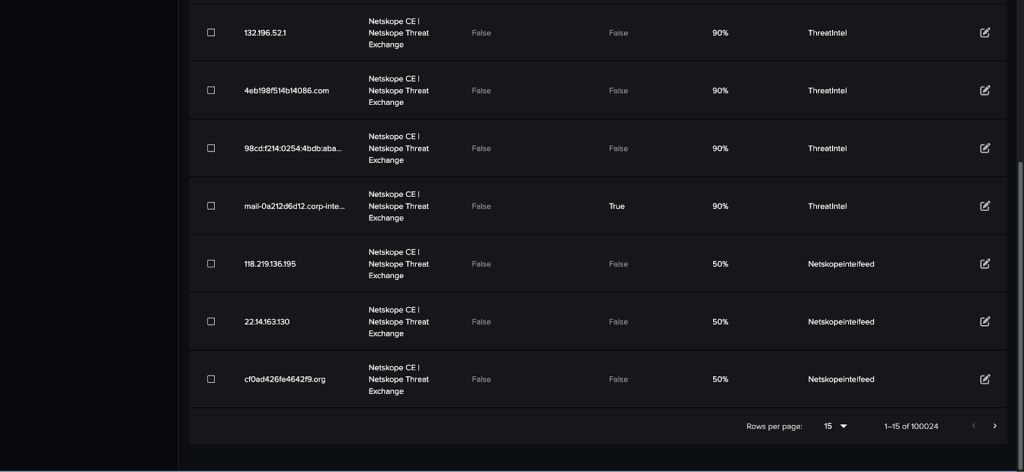The image size is (1024, 472).
Task: Edit the 132.196.52.1 indicator row
Action: pyautogui.click(x=985, y=33)
